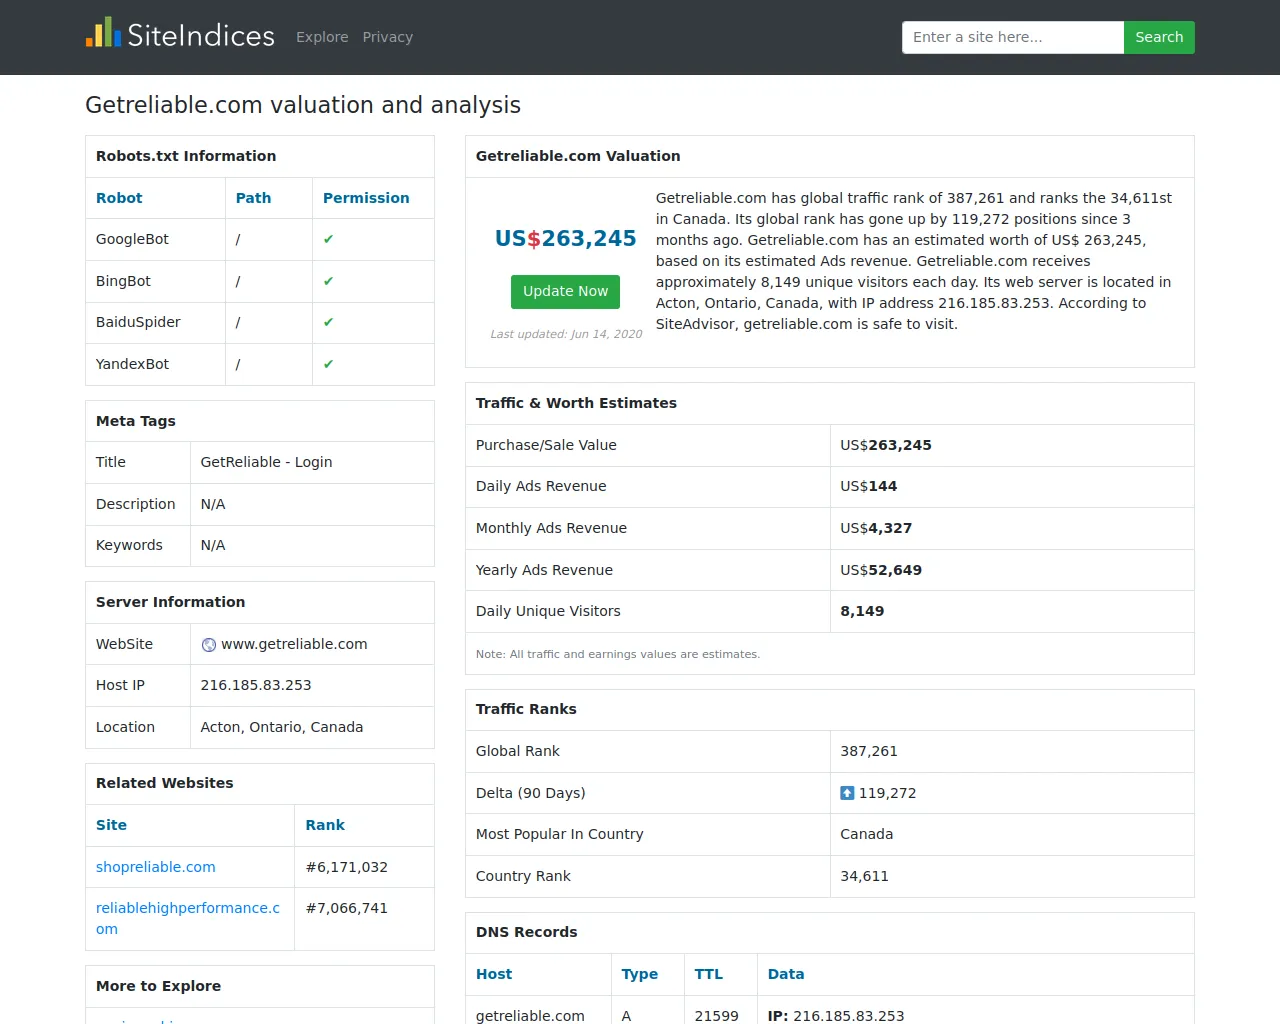
Task: Open the Explore navigation menu item
Action: 322,37
